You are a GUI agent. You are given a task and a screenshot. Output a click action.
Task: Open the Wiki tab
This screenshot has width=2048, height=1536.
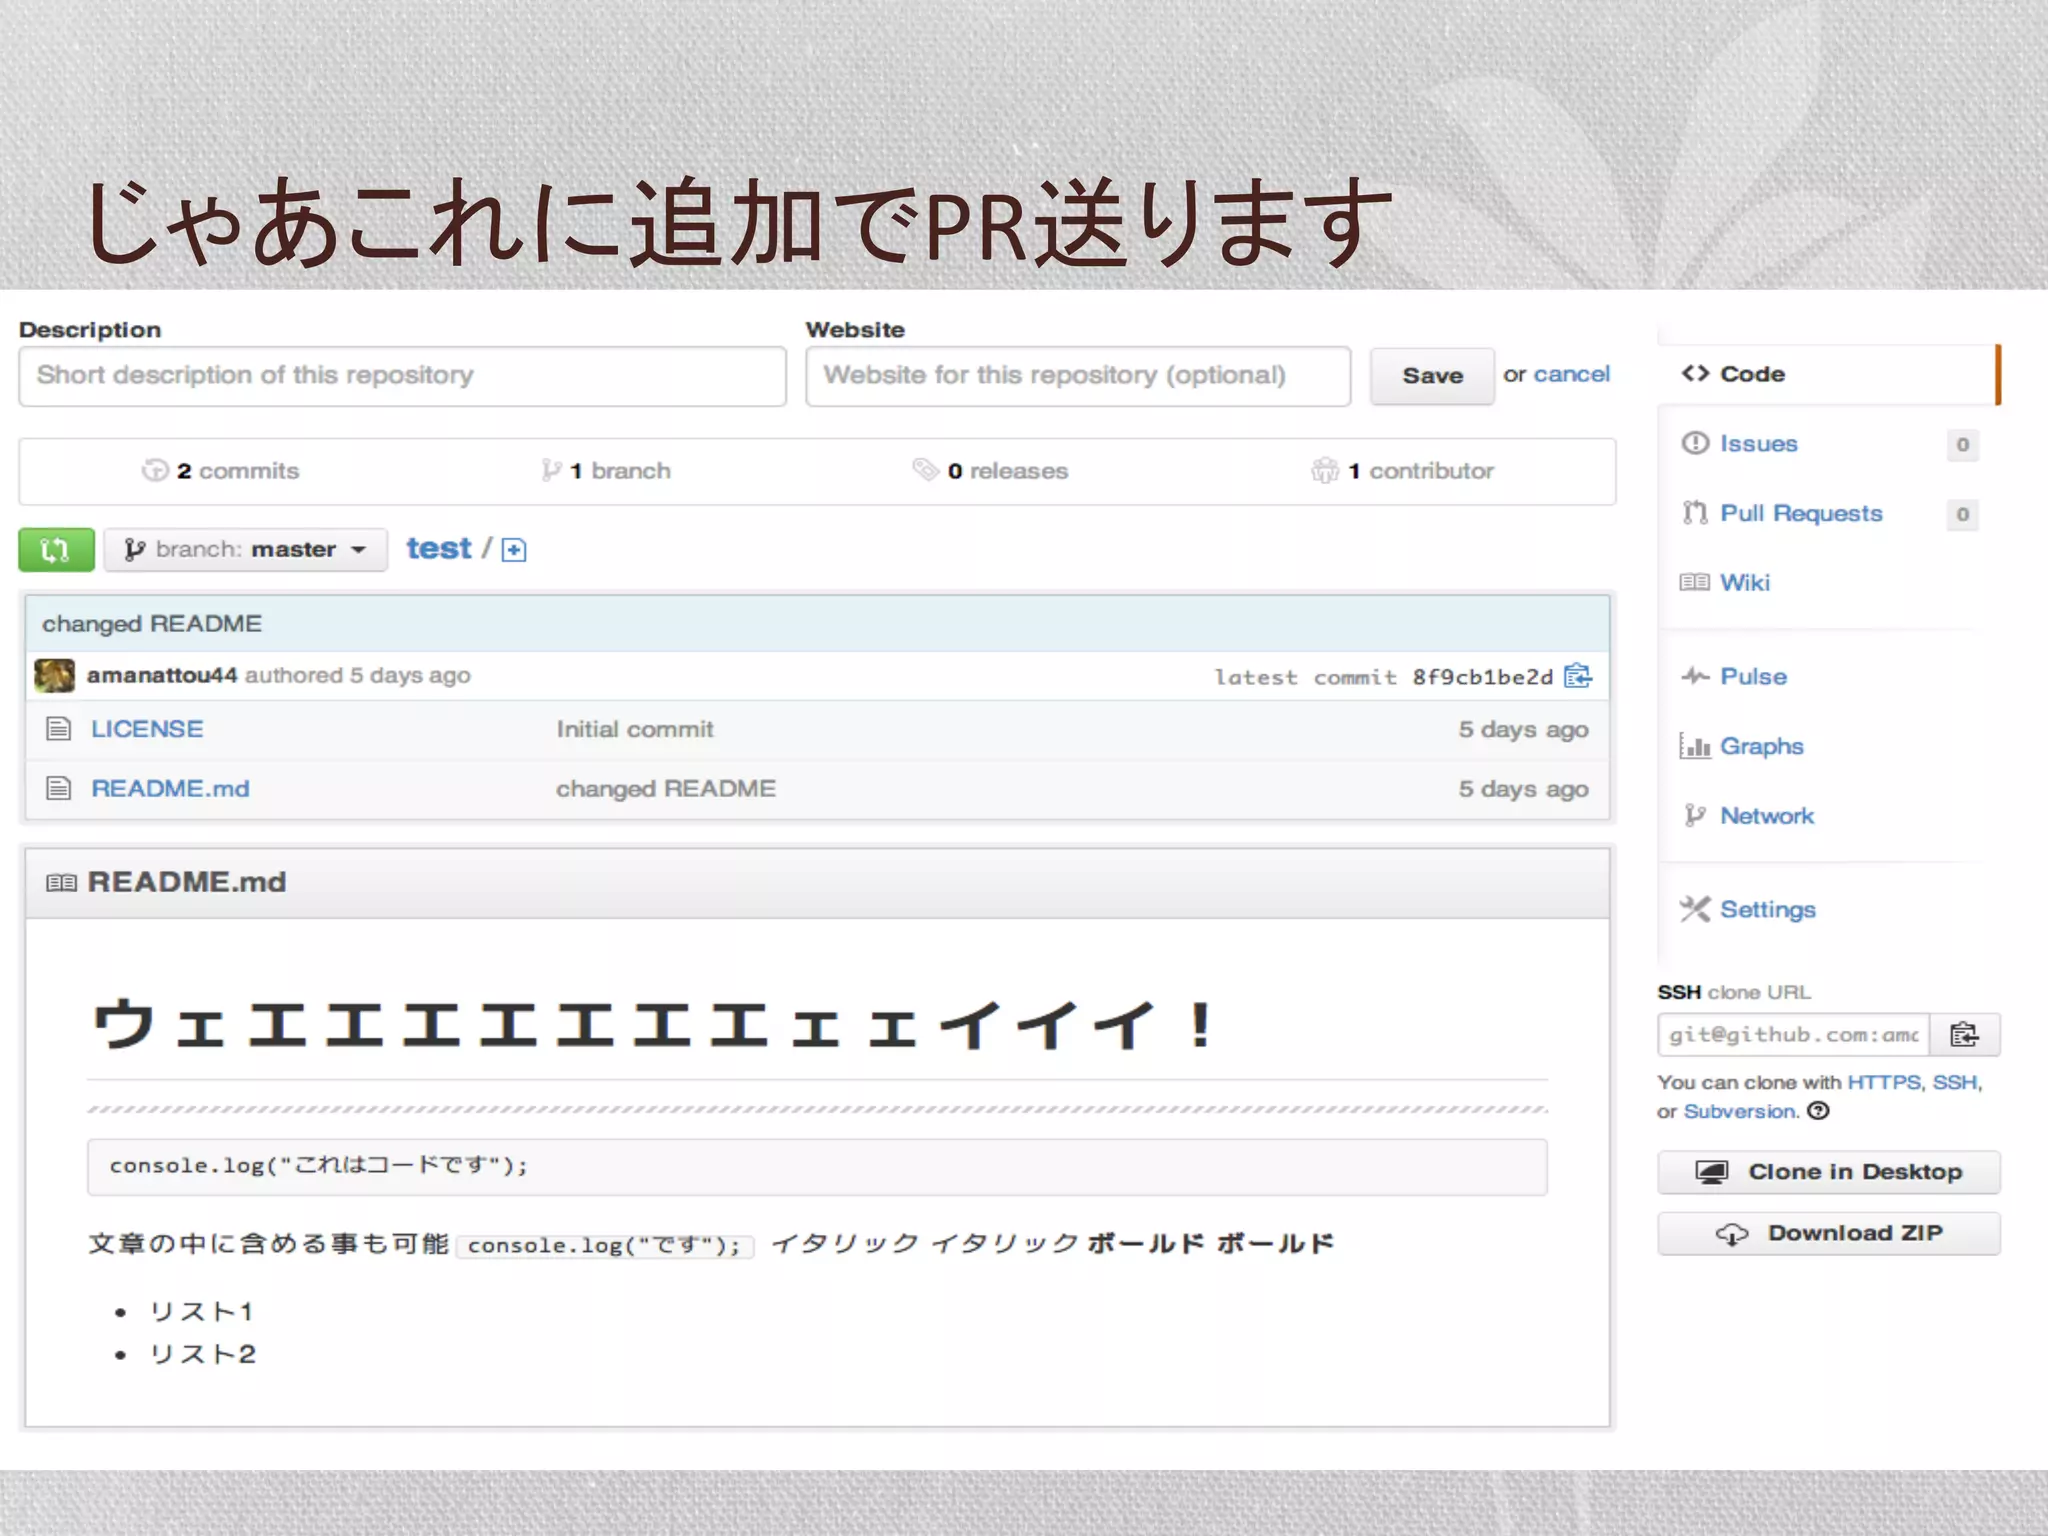pyautogui.click(x=1745, y=582)
